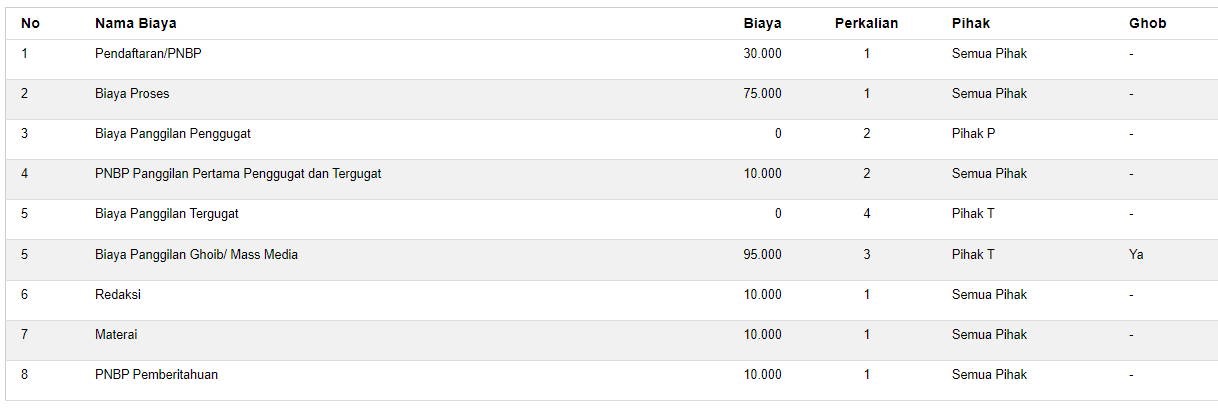Click the "Nama Biaya" column header
The width and height of the screenshot is (1218, 408).
(136, 23)
